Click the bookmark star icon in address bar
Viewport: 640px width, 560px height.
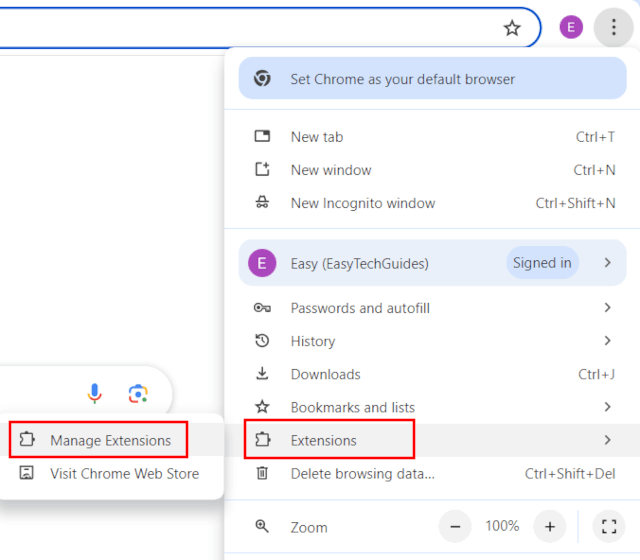pos(512,28)
